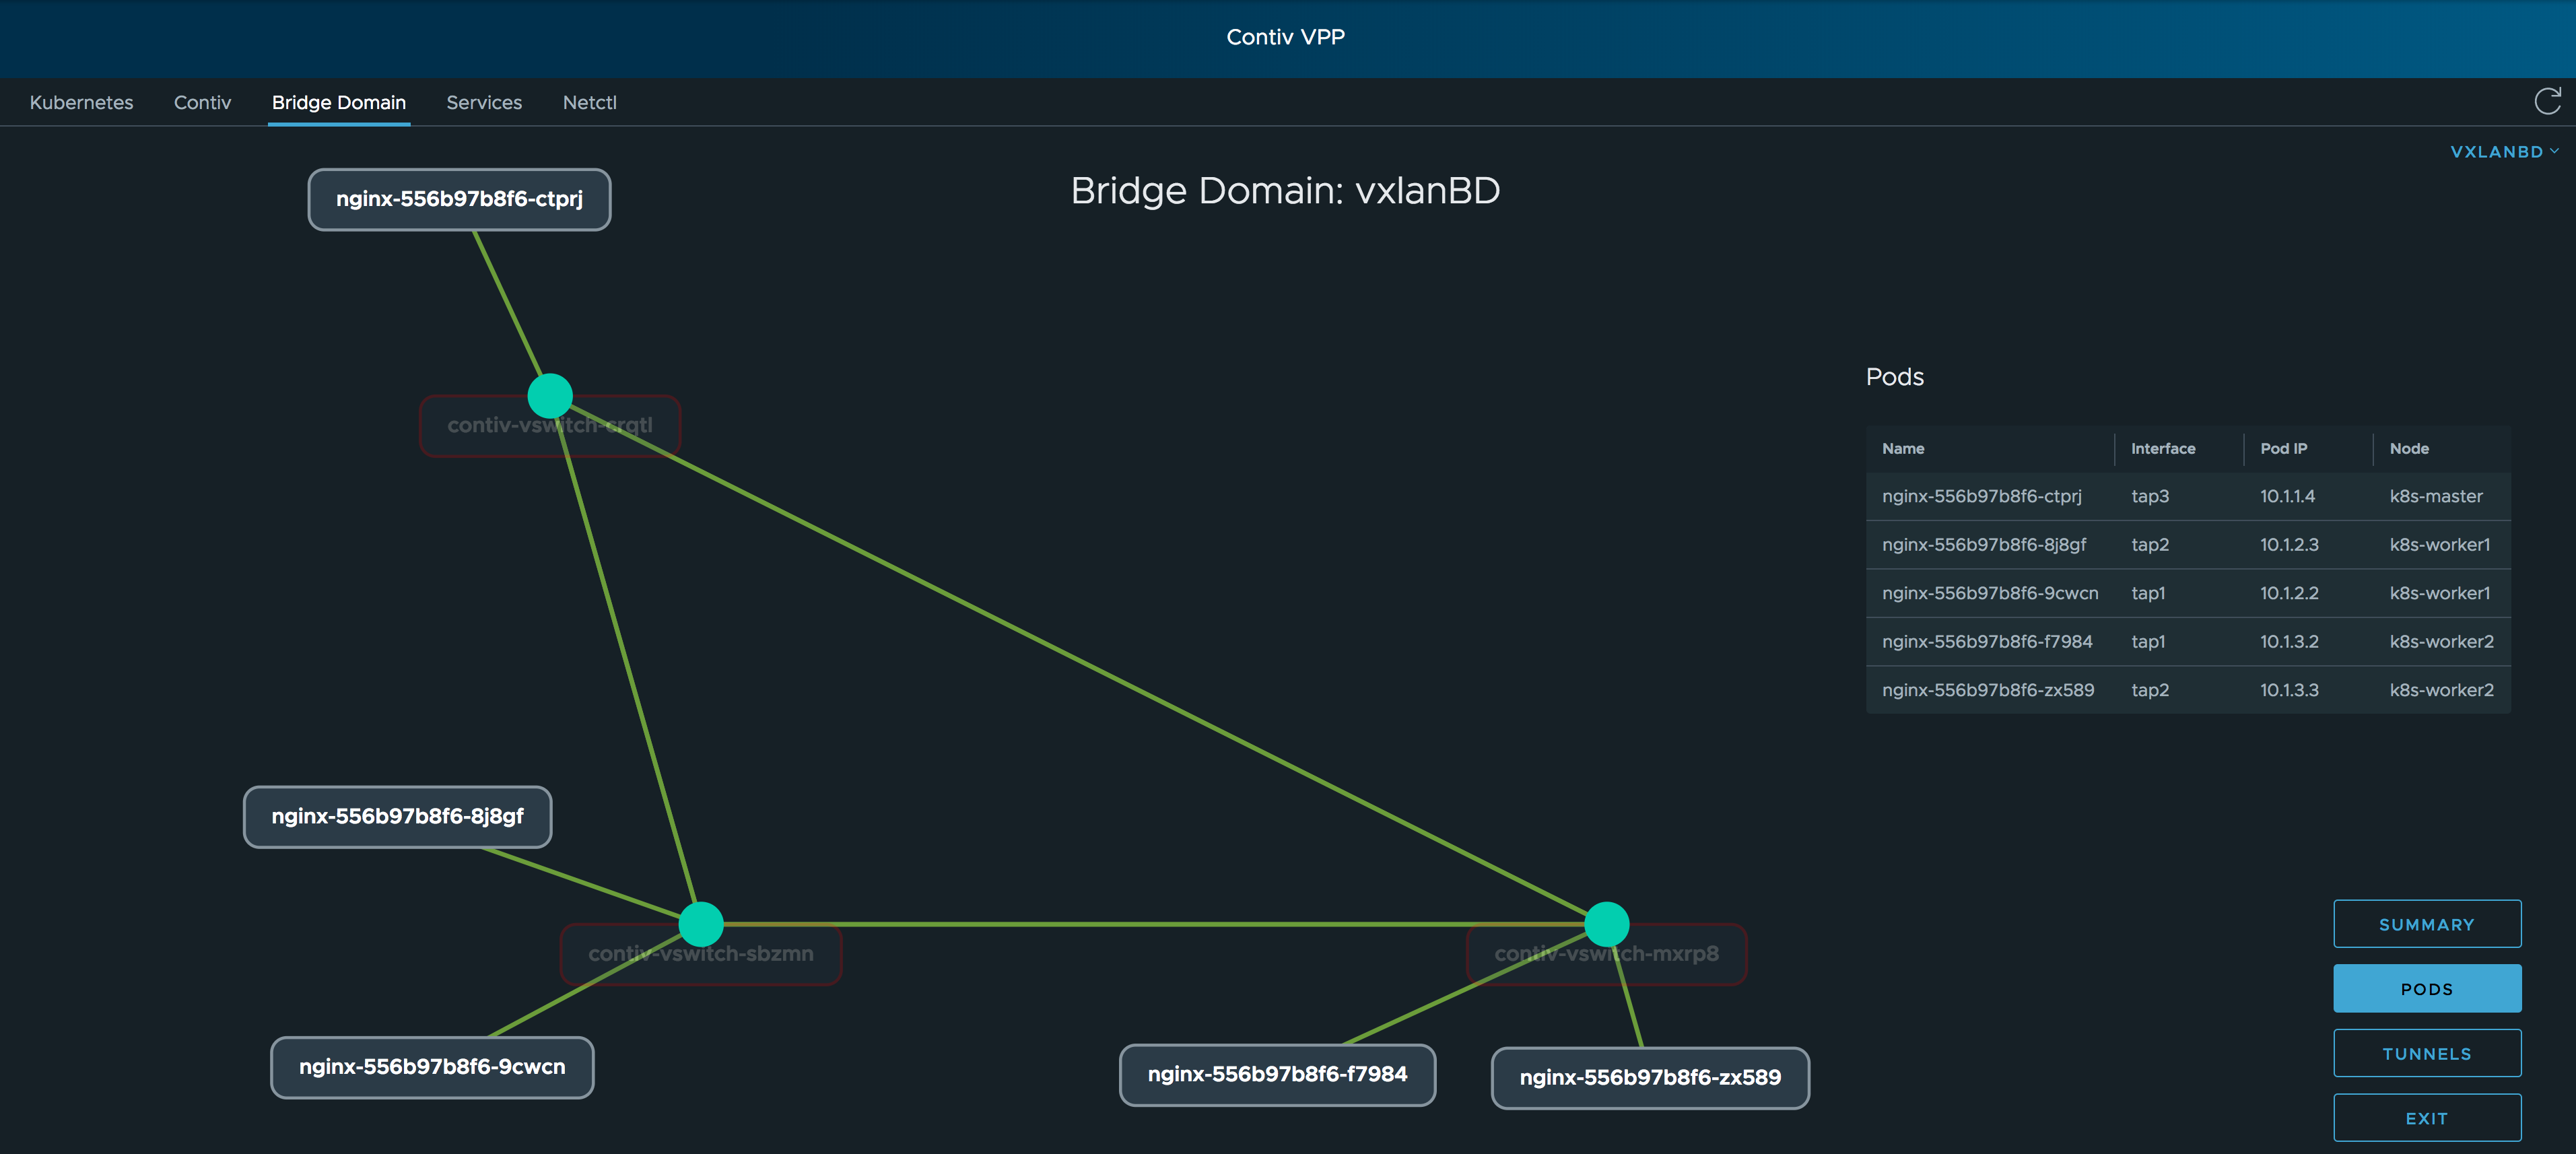Open the VXLANBD dropdown menu
2576x1154 pixels.
click(x=2504, y=152)
